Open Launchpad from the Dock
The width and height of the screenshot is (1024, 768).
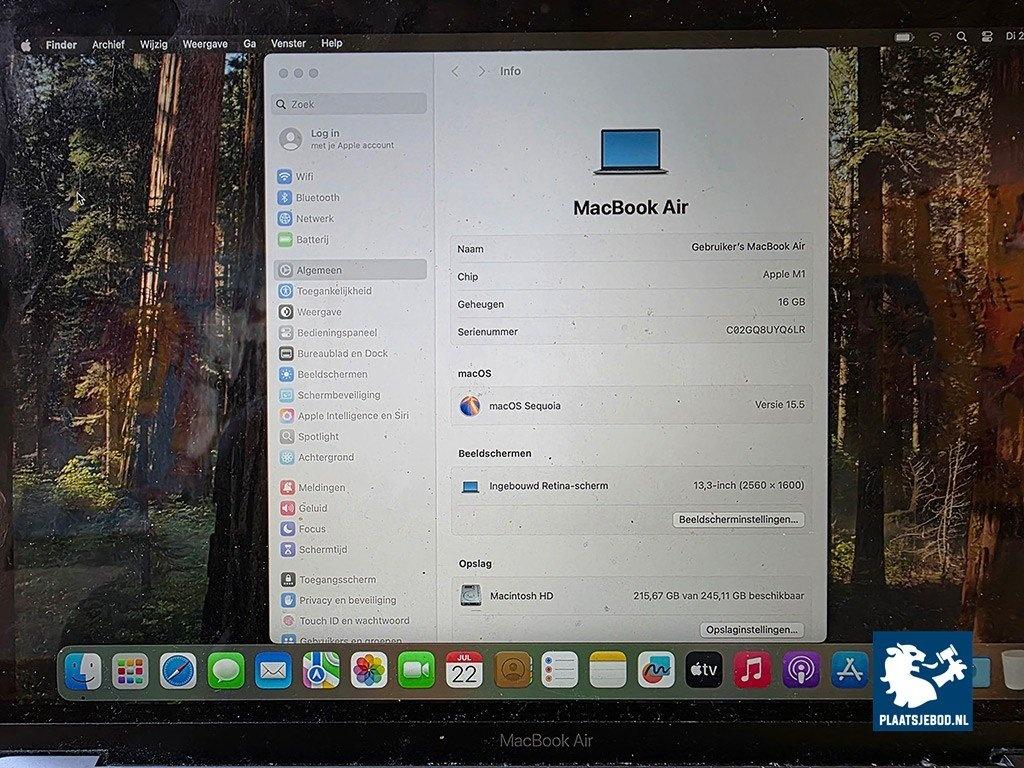[x=130, y=671]
